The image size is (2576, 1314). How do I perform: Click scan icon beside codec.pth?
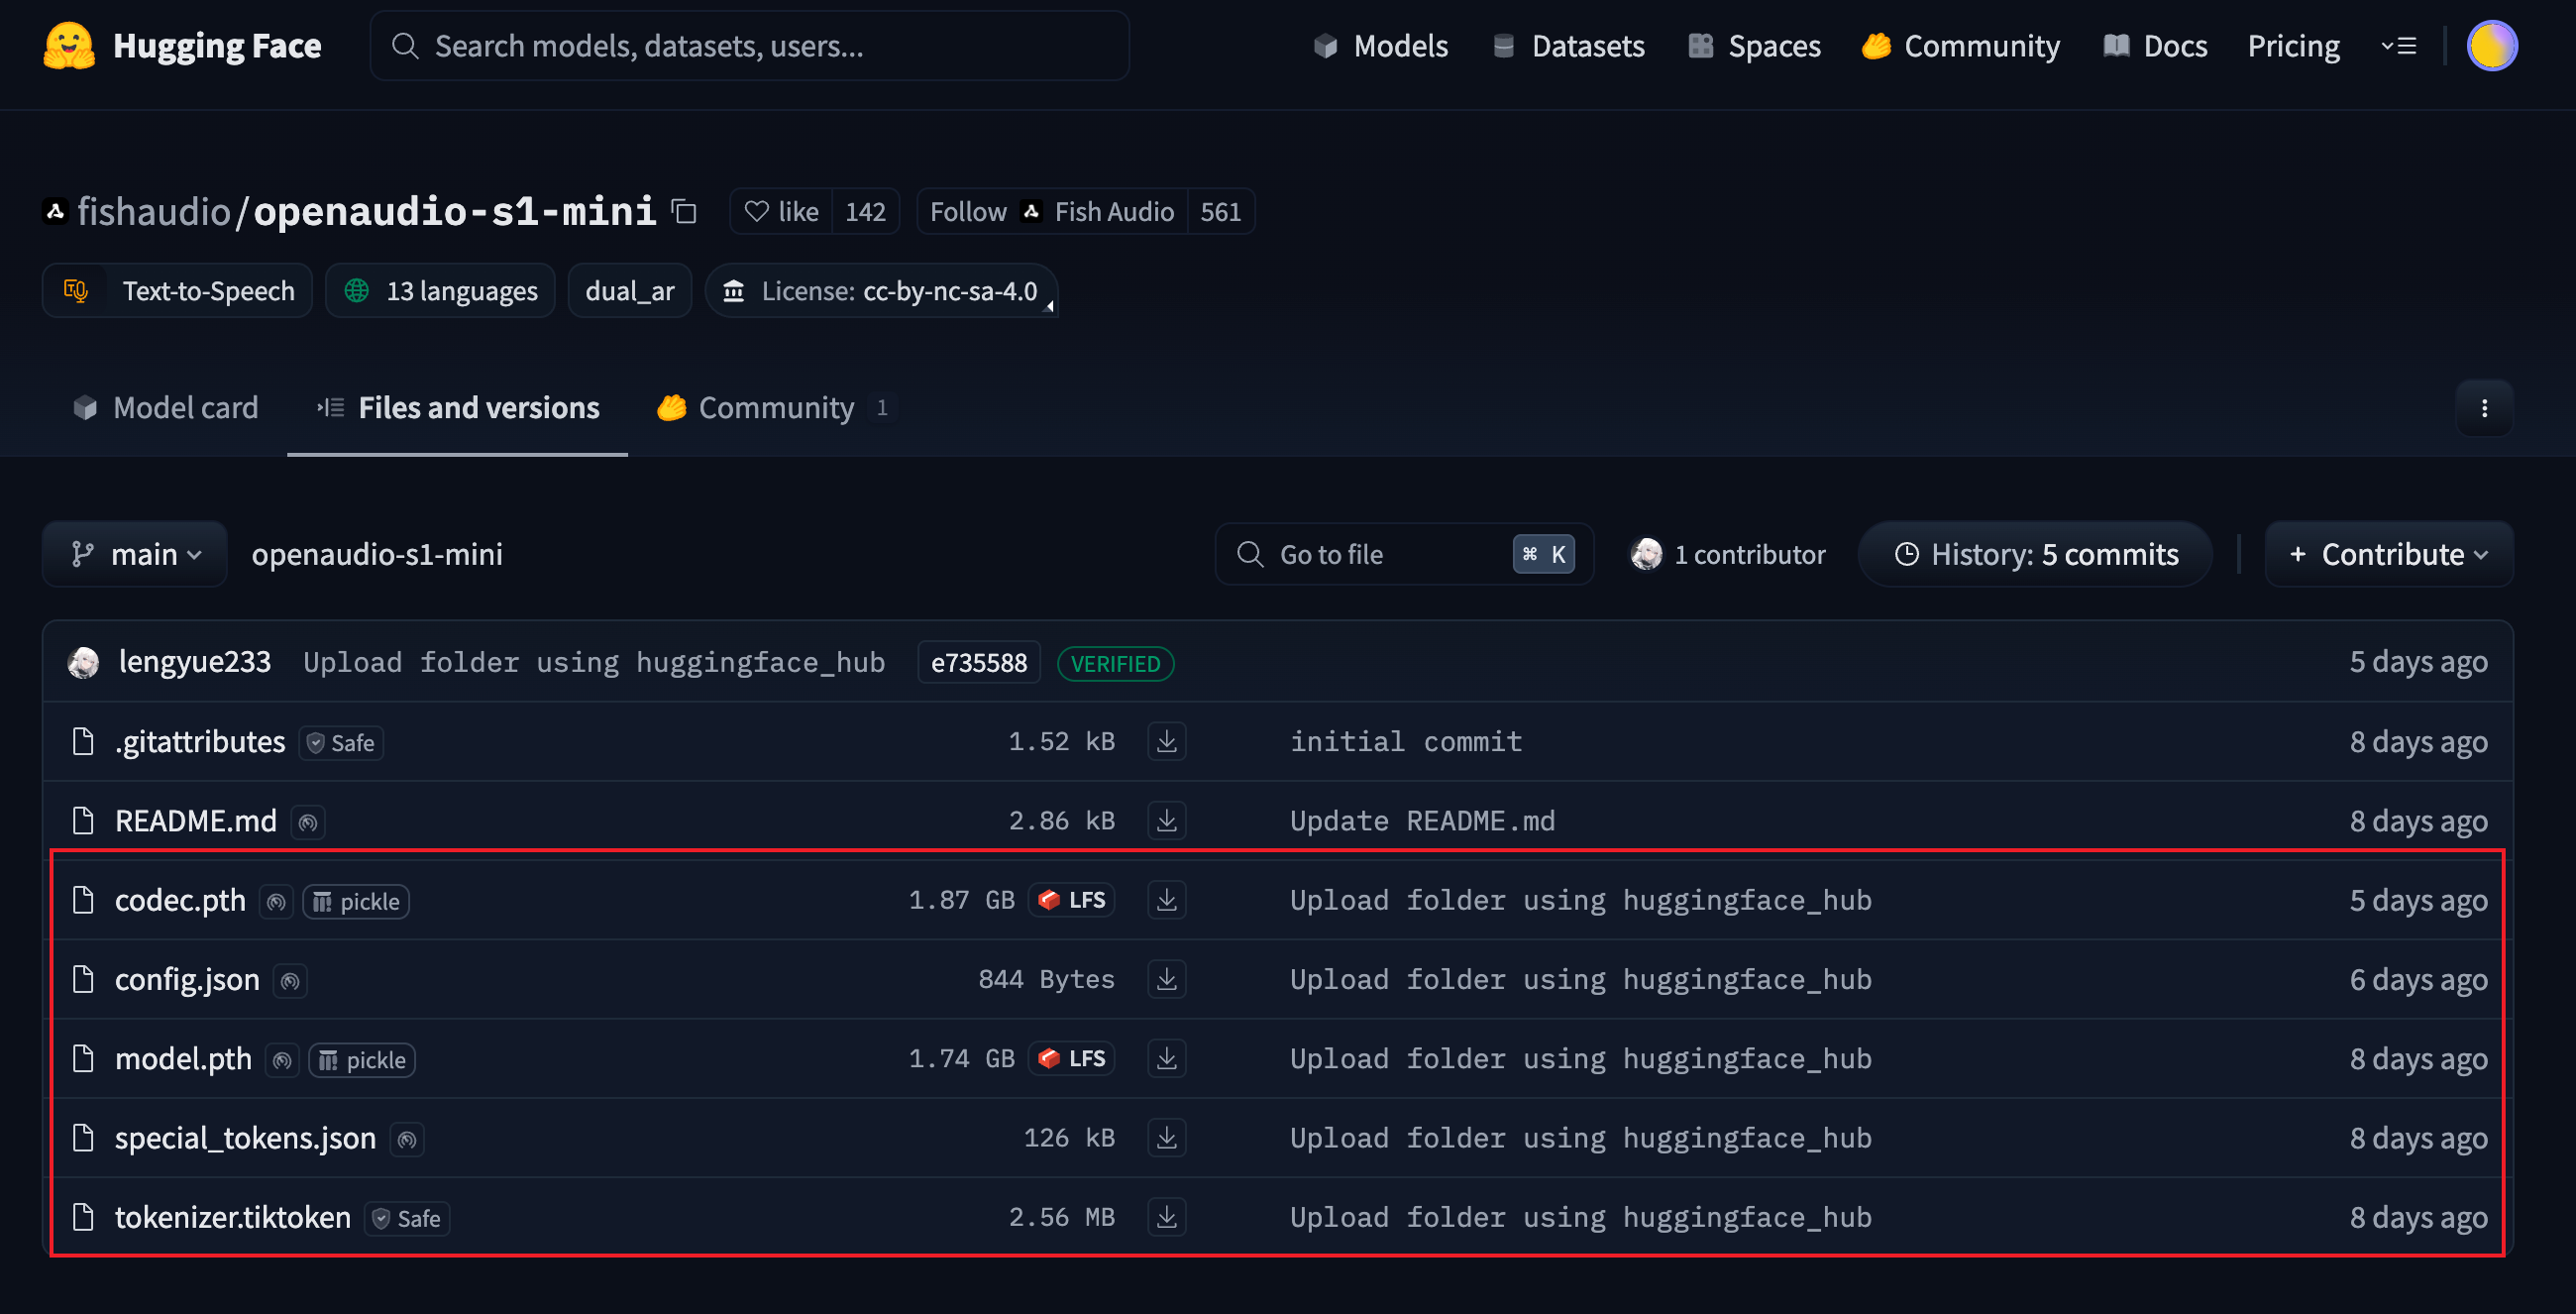click(276, 901)
